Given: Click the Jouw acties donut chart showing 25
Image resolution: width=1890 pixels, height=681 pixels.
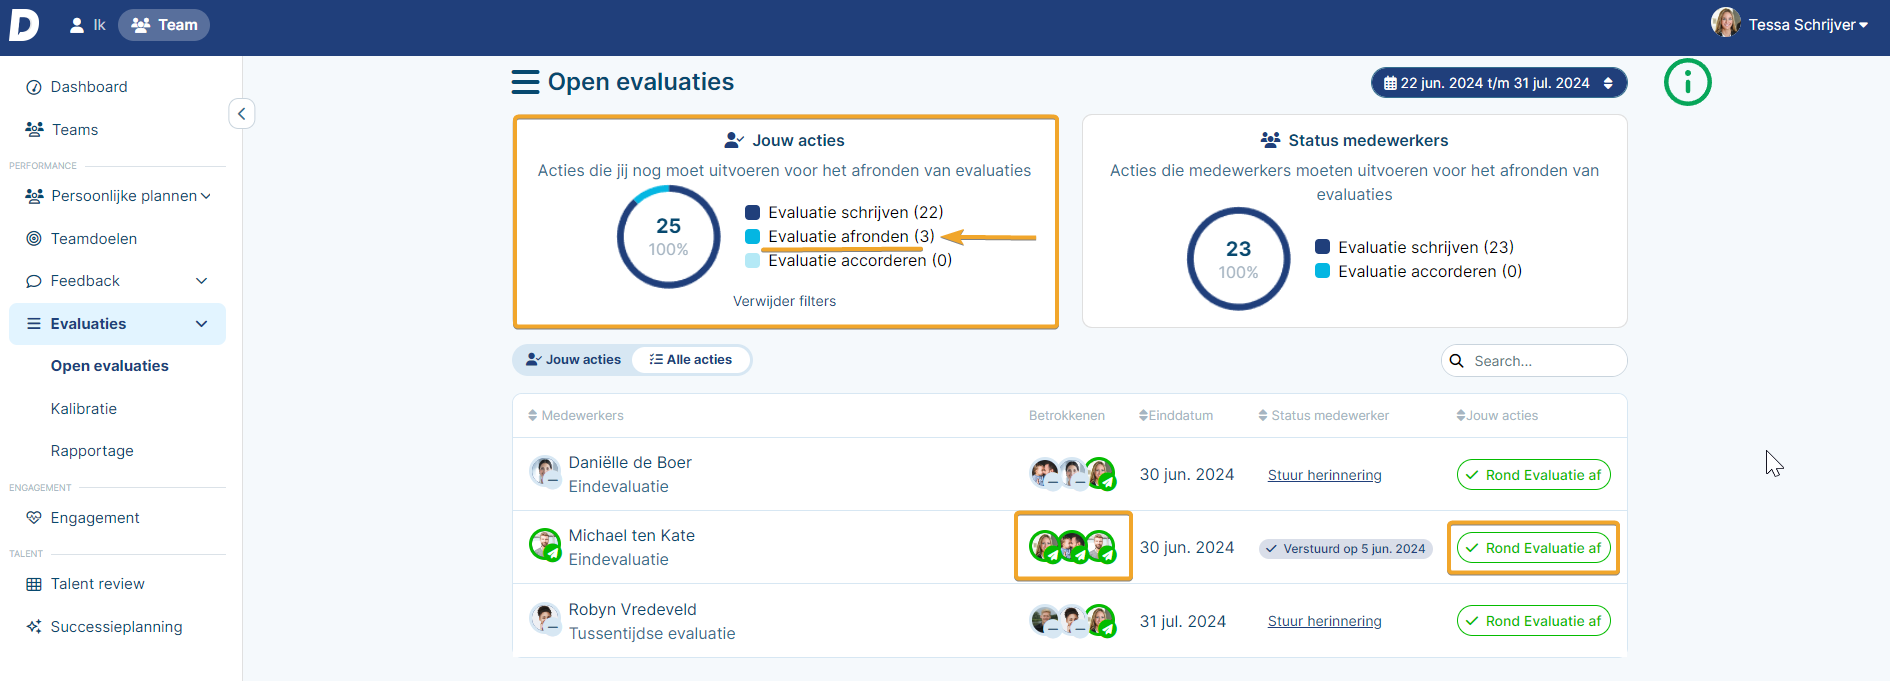Looking at the screenshot, I should click(668, 237).
